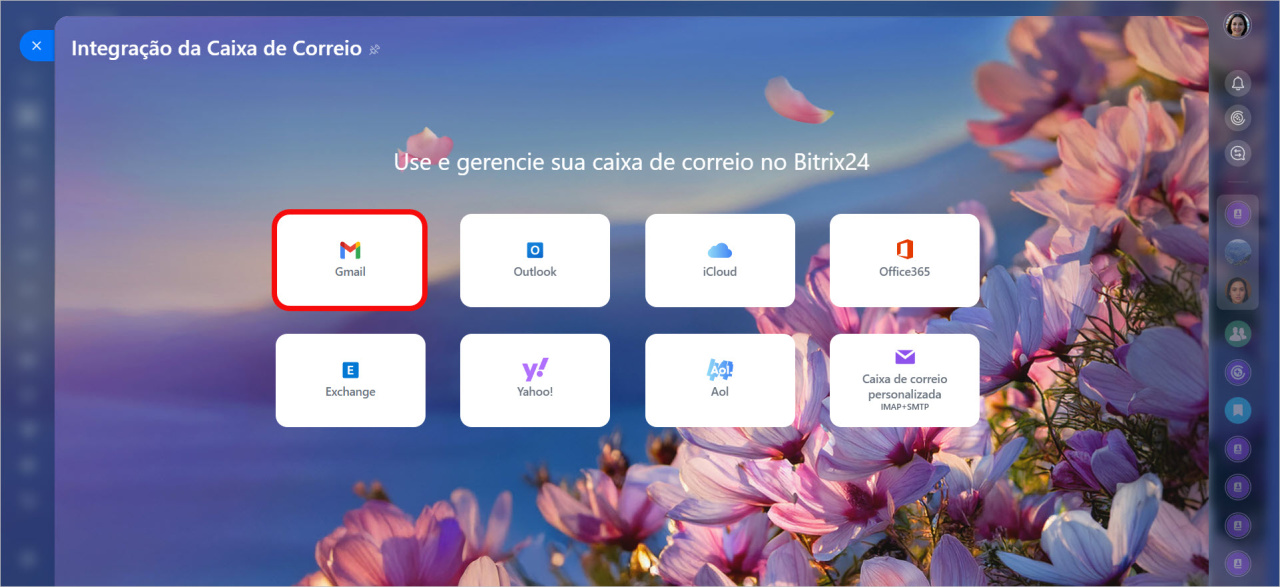Open the chat search bubble icon
The height and width of the screenshot is (587, 1280).
point(1238,153)
